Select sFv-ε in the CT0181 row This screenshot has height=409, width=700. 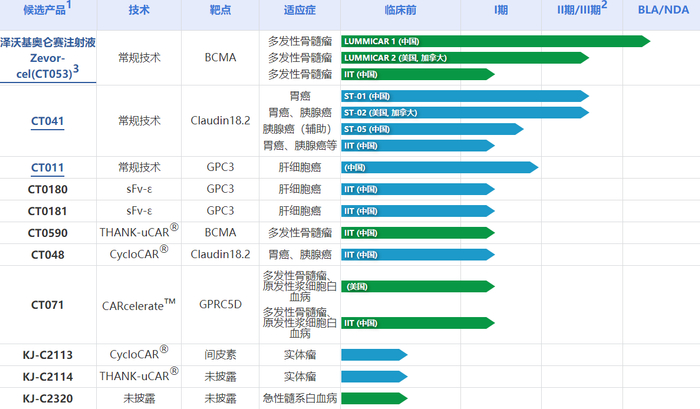(x=139, y=211)
